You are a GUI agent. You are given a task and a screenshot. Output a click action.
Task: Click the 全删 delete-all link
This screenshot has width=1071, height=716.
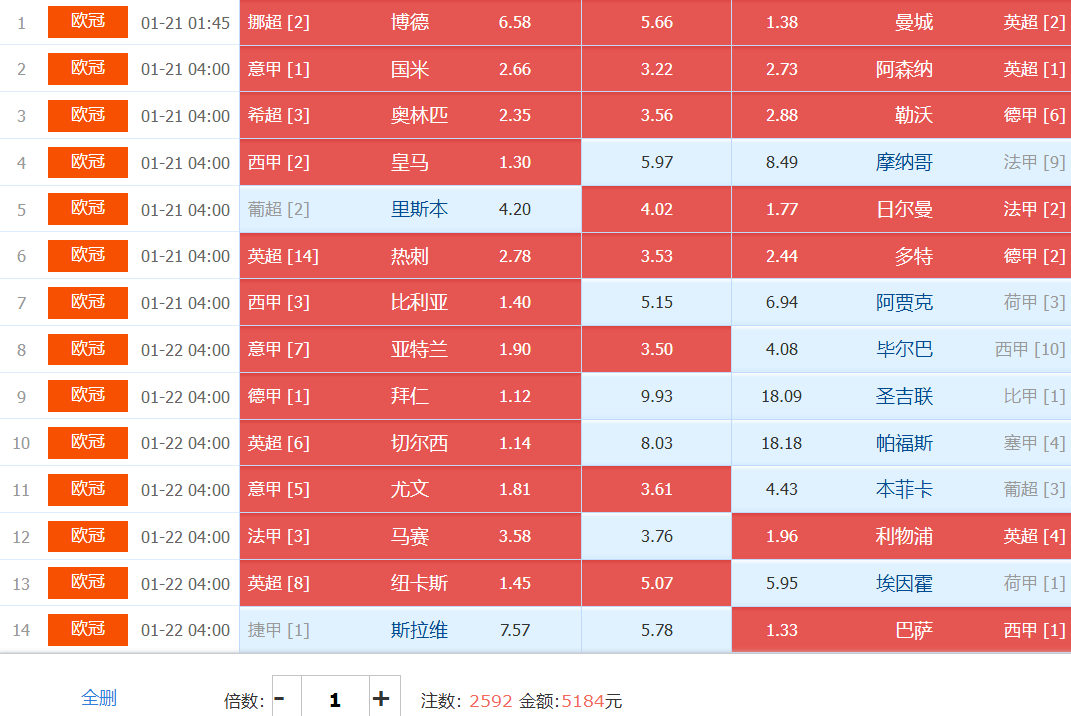[99, 698]
